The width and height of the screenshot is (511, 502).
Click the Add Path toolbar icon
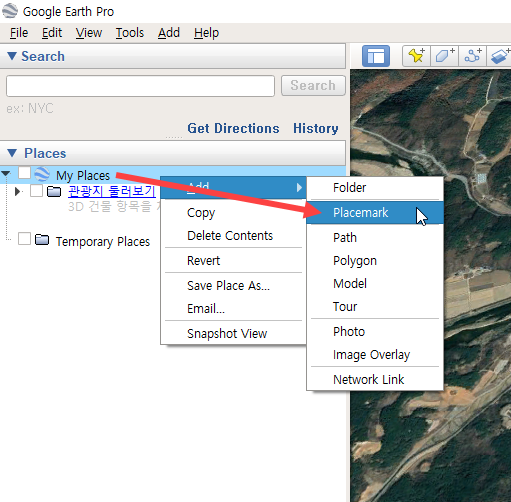click(473, 56)
